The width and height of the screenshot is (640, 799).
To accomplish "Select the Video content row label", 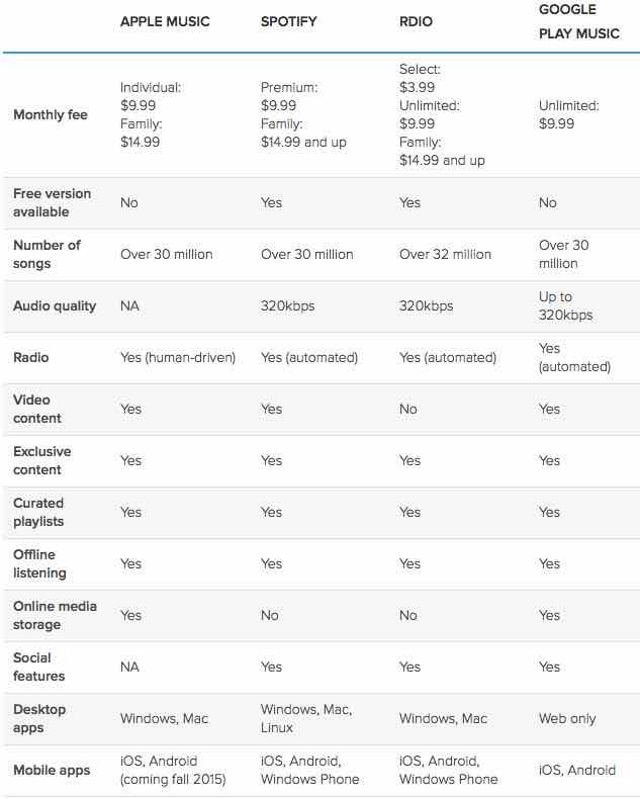I will [37, 409].
